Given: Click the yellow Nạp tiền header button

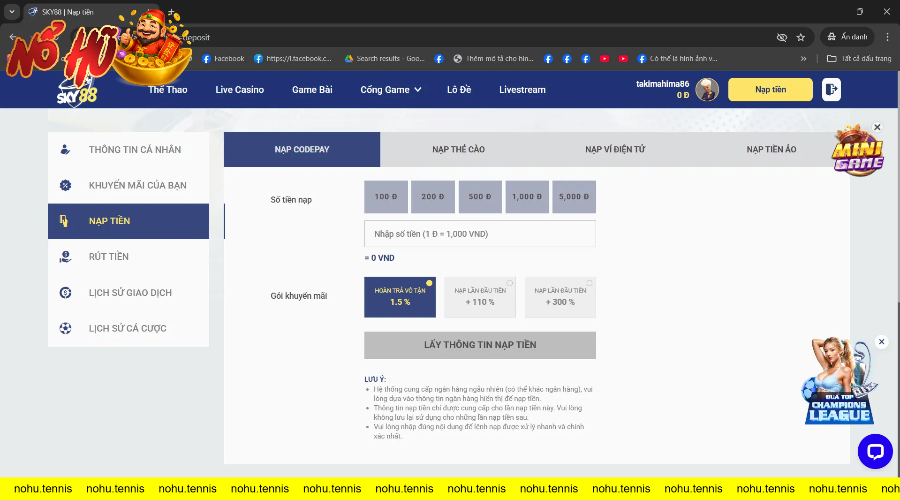Looking at the screenshot, I should tap(770, 90).
